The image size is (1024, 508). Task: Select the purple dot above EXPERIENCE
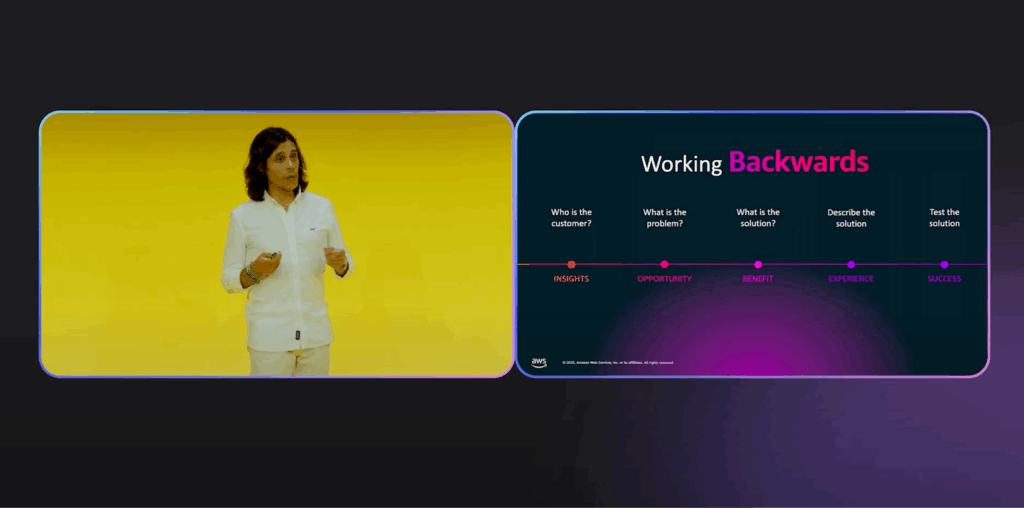(x=851, y=264)
